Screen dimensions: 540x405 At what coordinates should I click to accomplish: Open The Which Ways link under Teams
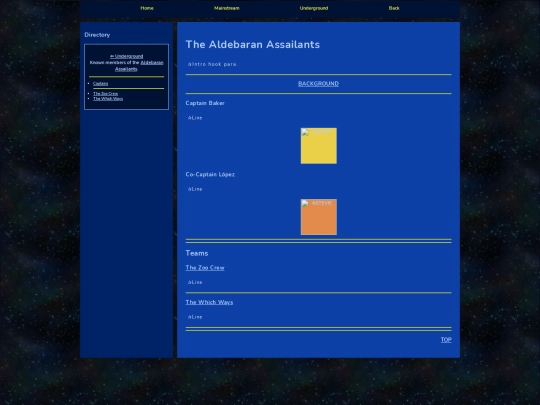[209, 302]
